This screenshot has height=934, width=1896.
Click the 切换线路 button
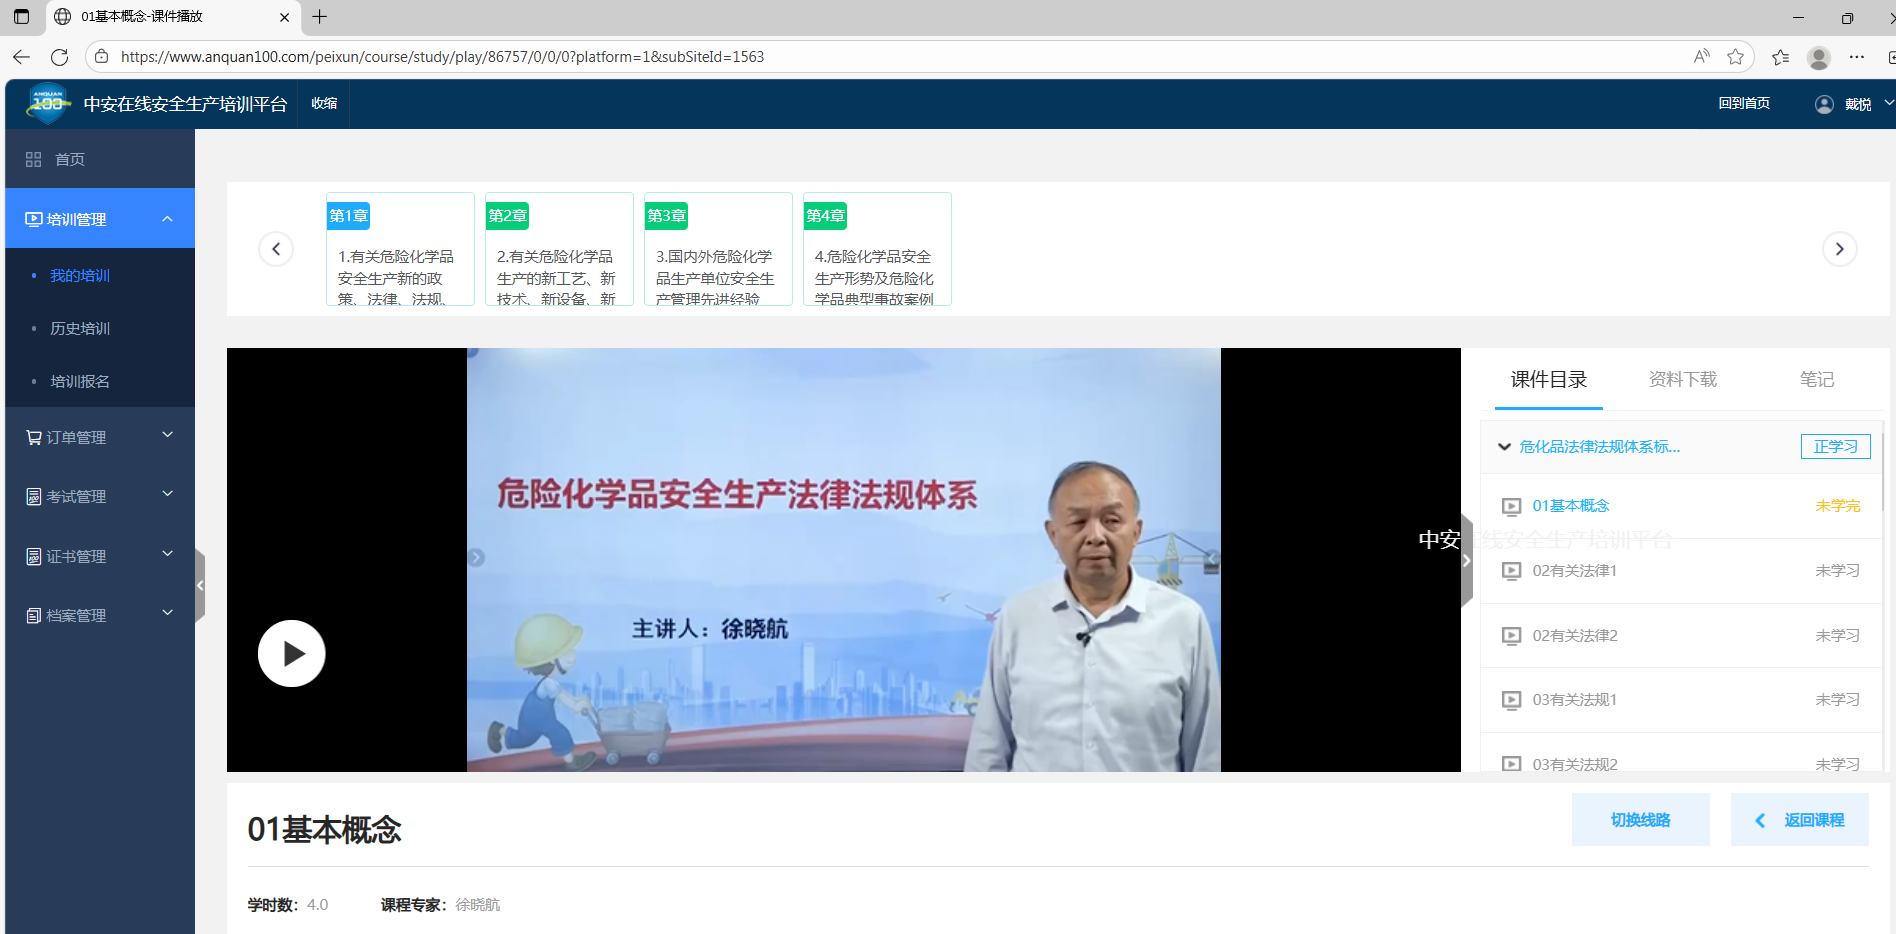[x=1640, y=820]
